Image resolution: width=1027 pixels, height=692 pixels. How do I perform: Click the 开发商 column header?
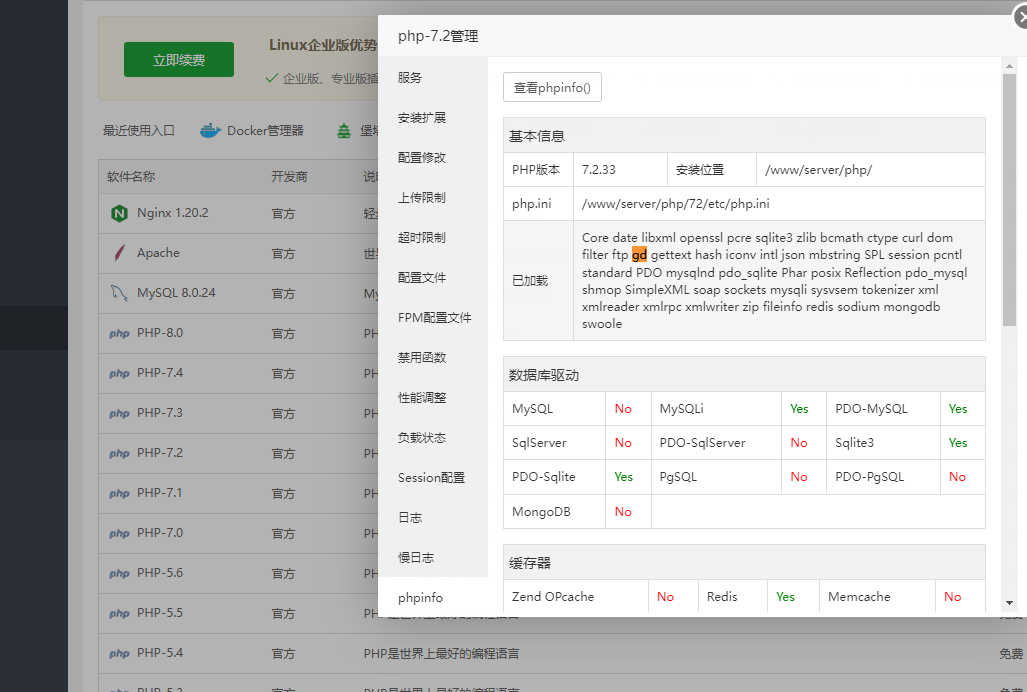point(289,177)
